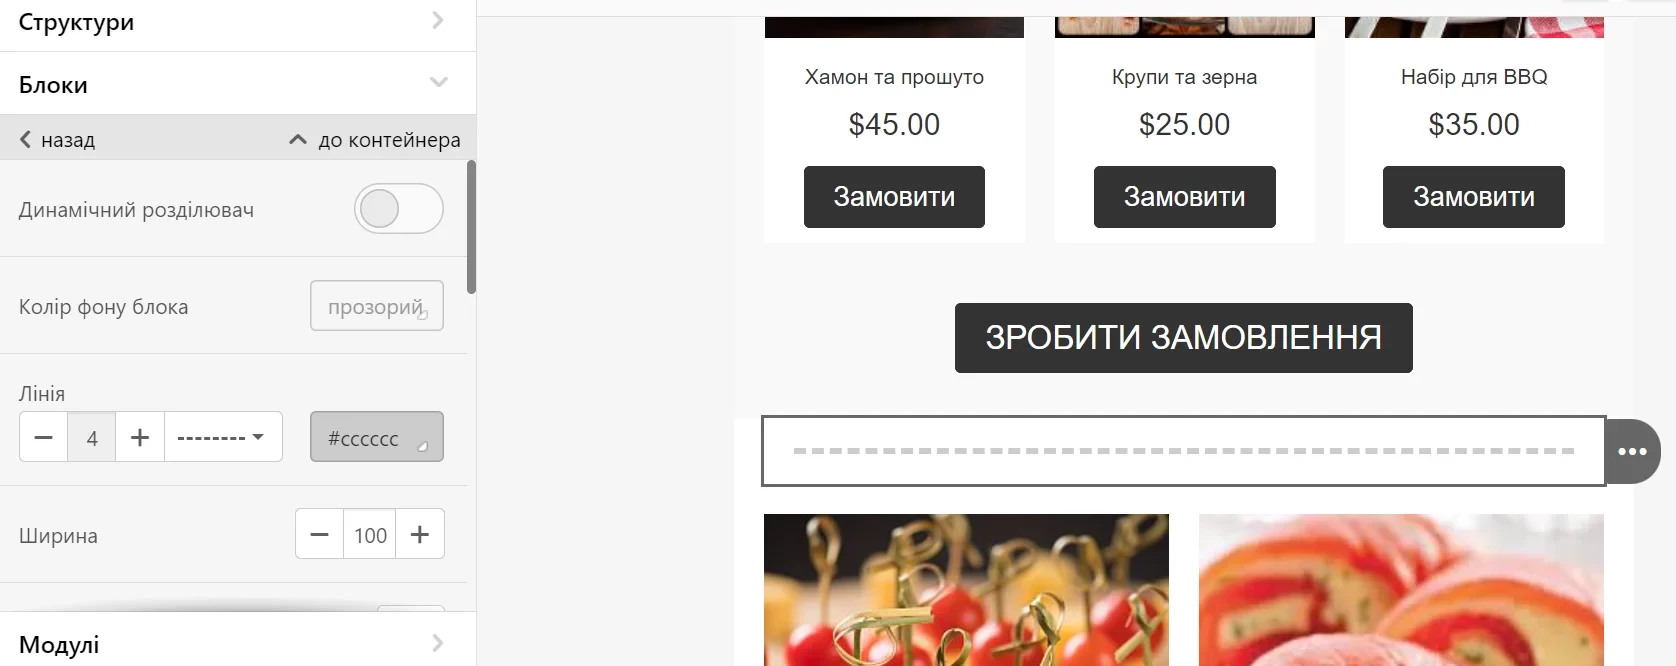Select the dashed divider line block
This screenshot has height=666, width=1676.
(1184, 451)
